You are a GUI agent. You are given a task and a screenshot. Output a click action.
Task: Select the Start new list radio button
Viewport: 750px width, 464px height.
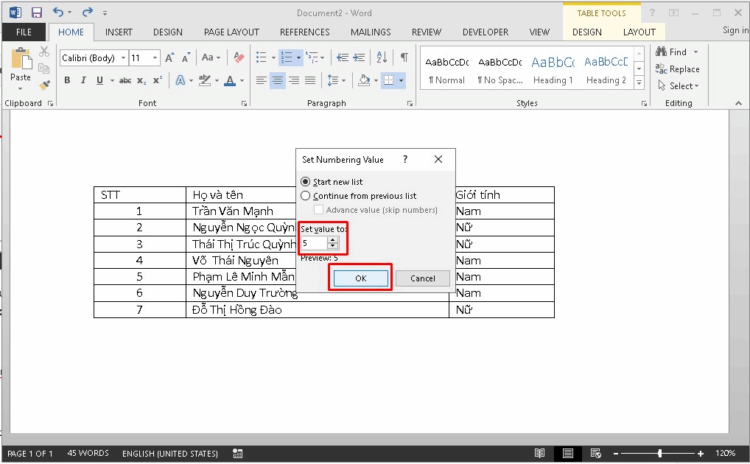coord(307,182)
